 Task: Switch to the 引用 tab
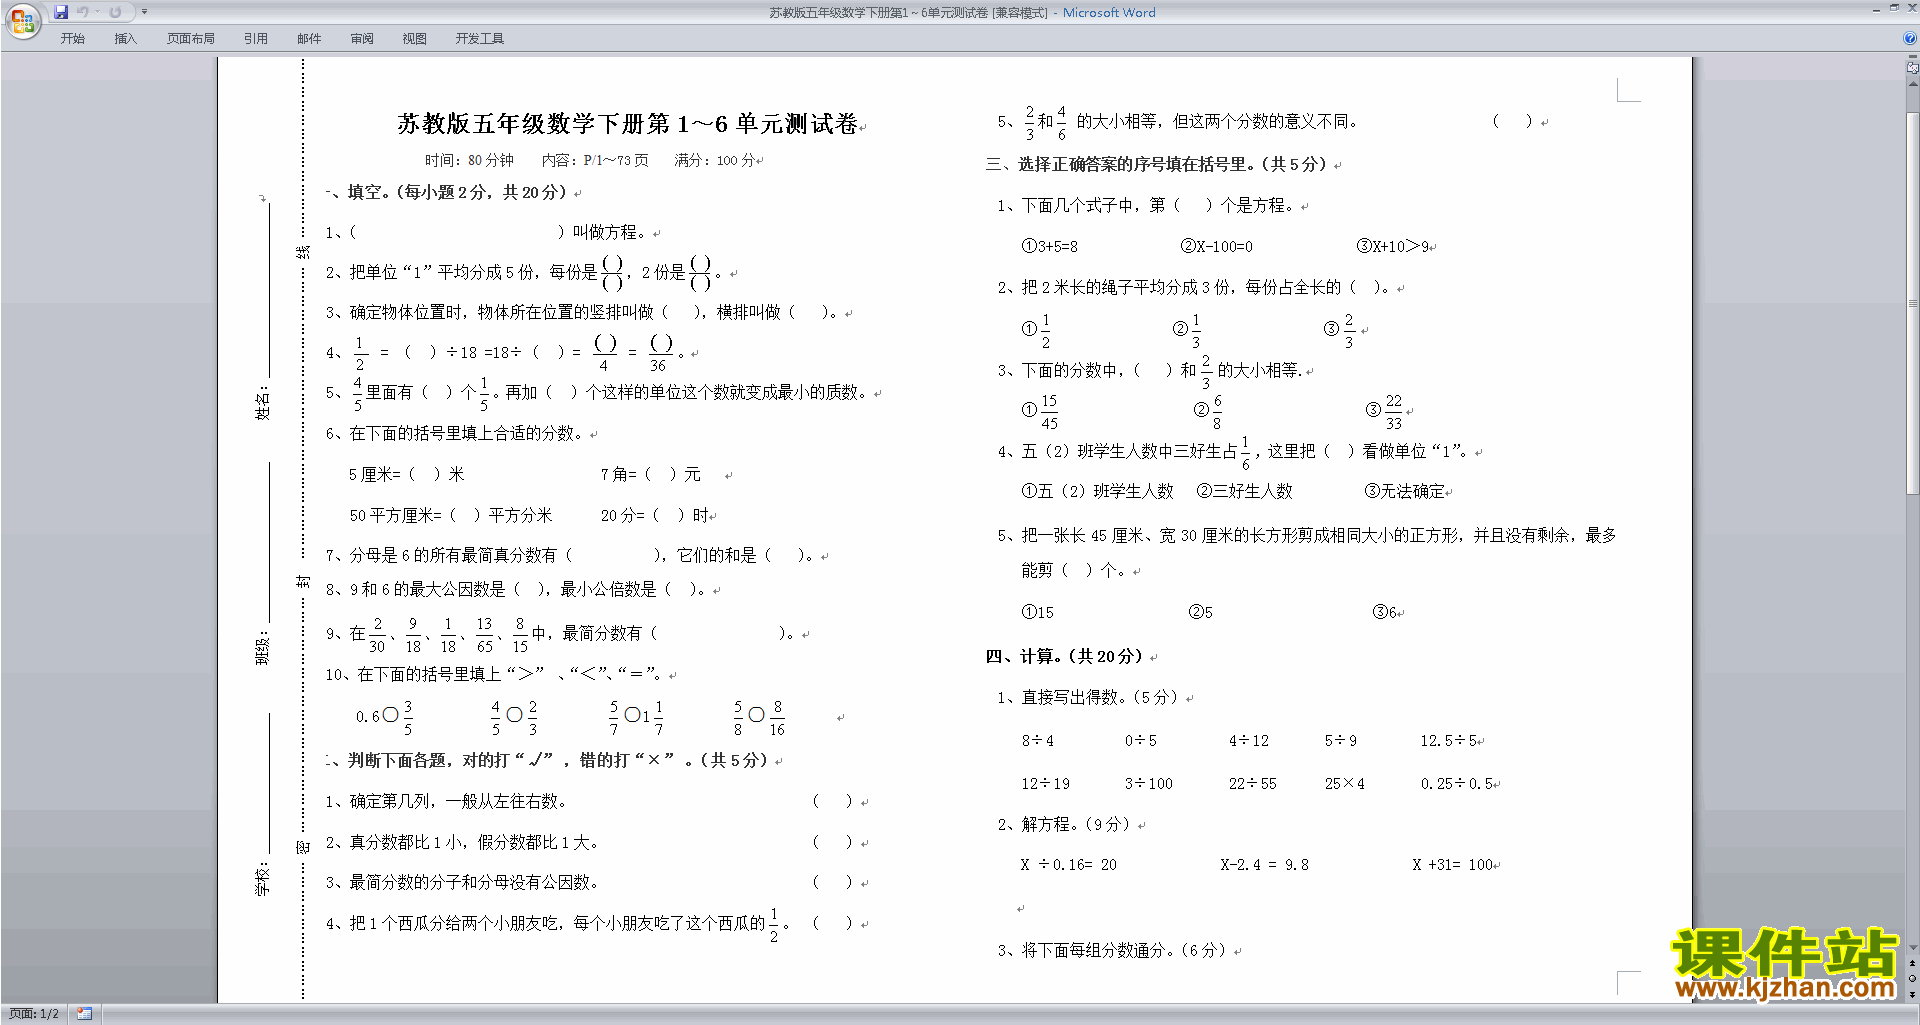point(256,39)
